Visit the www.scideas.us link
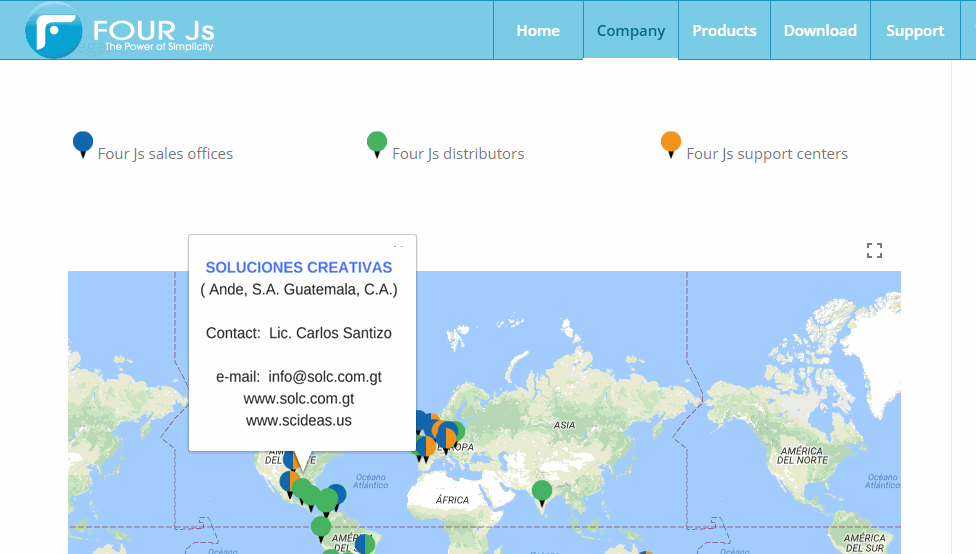 pos(299,420)
